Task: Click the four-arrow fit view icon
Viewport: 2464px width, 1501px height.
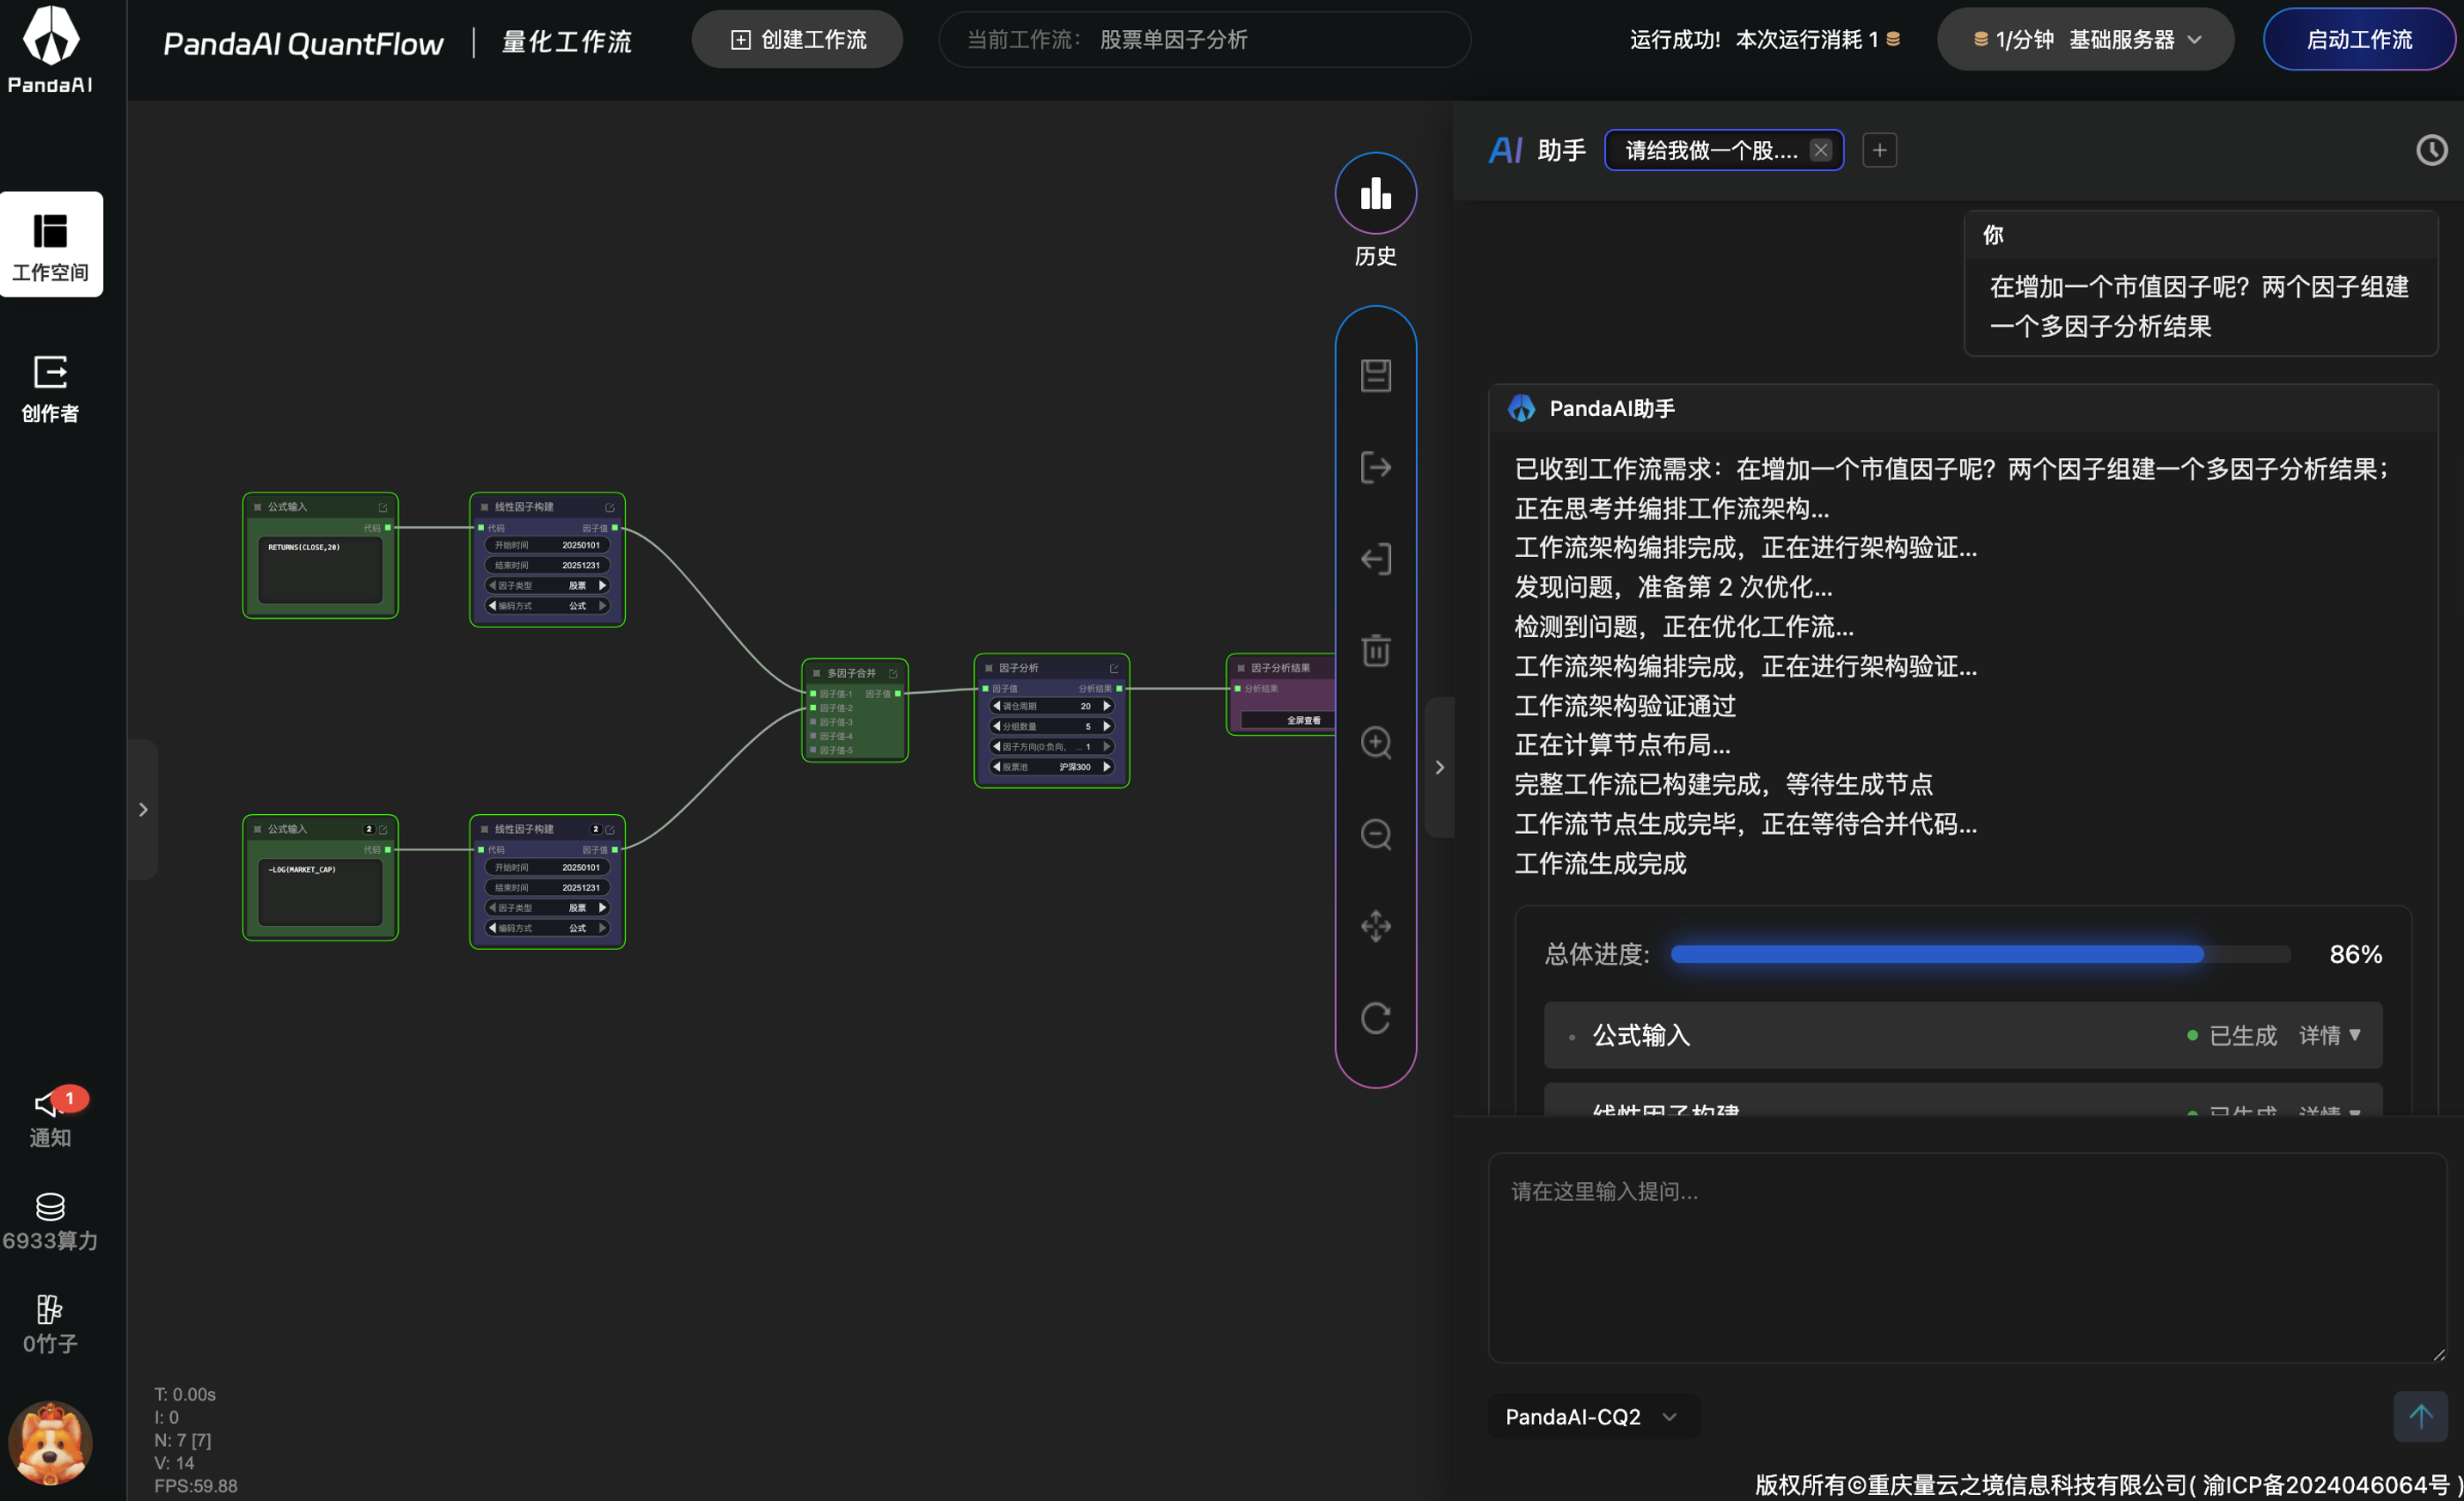Action: (1376, 926)
